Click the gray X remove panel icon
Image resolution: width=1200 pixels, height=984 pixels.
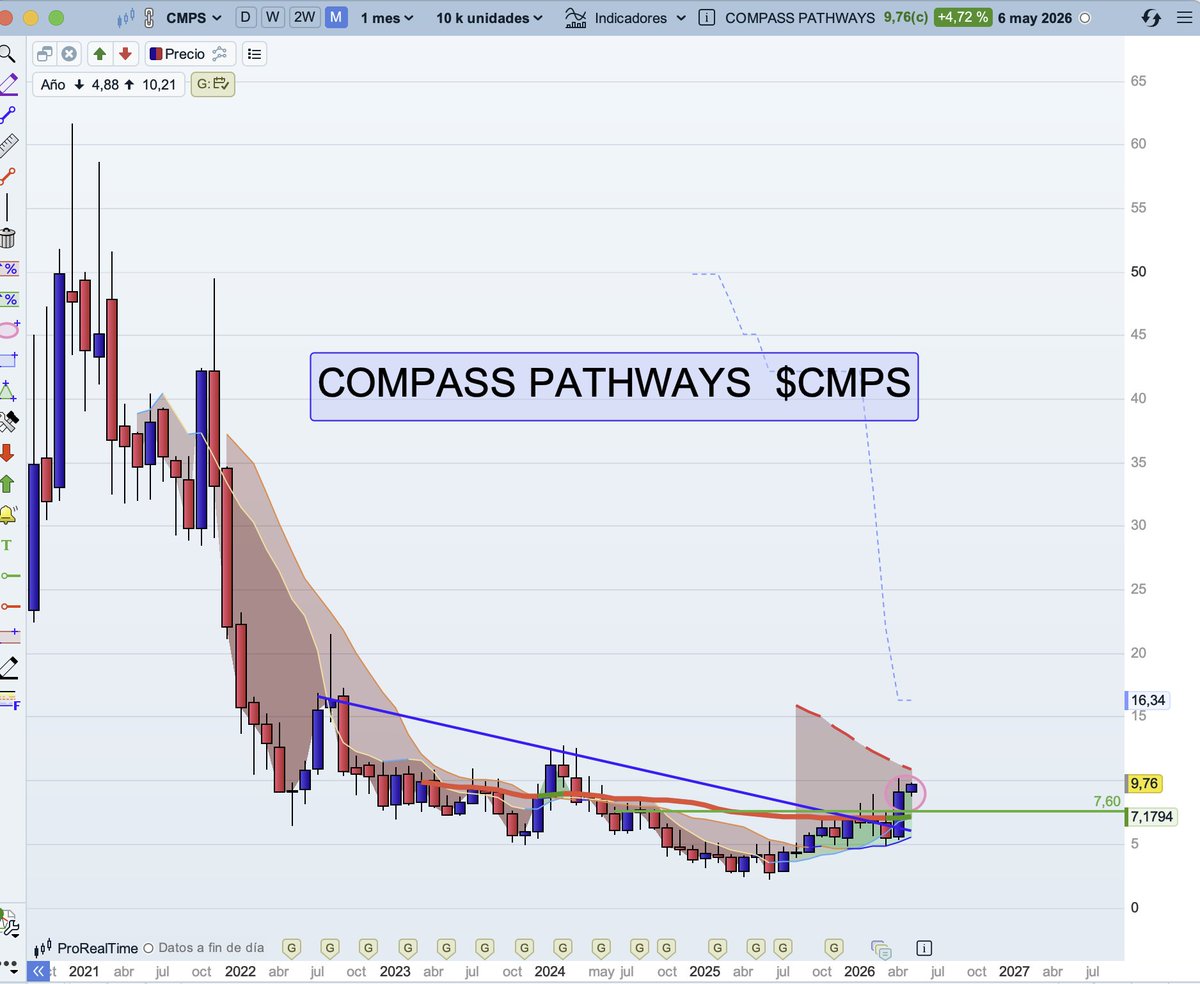click(68, 54)
